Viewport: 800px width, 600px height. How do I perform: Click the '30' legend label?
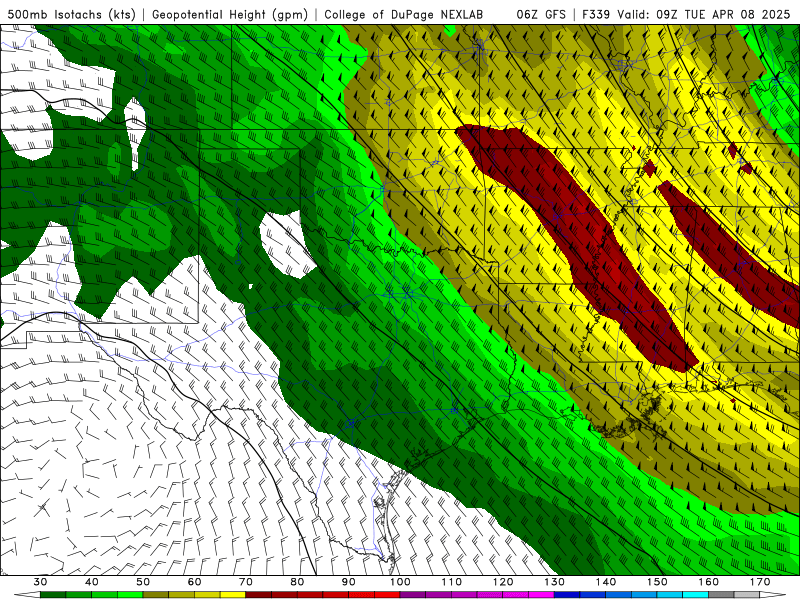[x=40, y=582]
